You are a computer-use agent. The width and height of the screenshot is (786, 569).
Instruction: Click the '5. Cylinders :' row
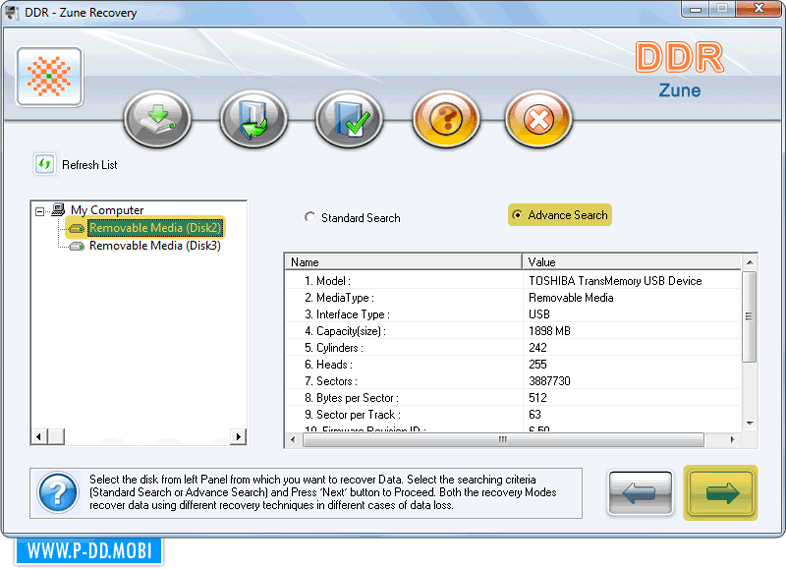click(513, 348)
